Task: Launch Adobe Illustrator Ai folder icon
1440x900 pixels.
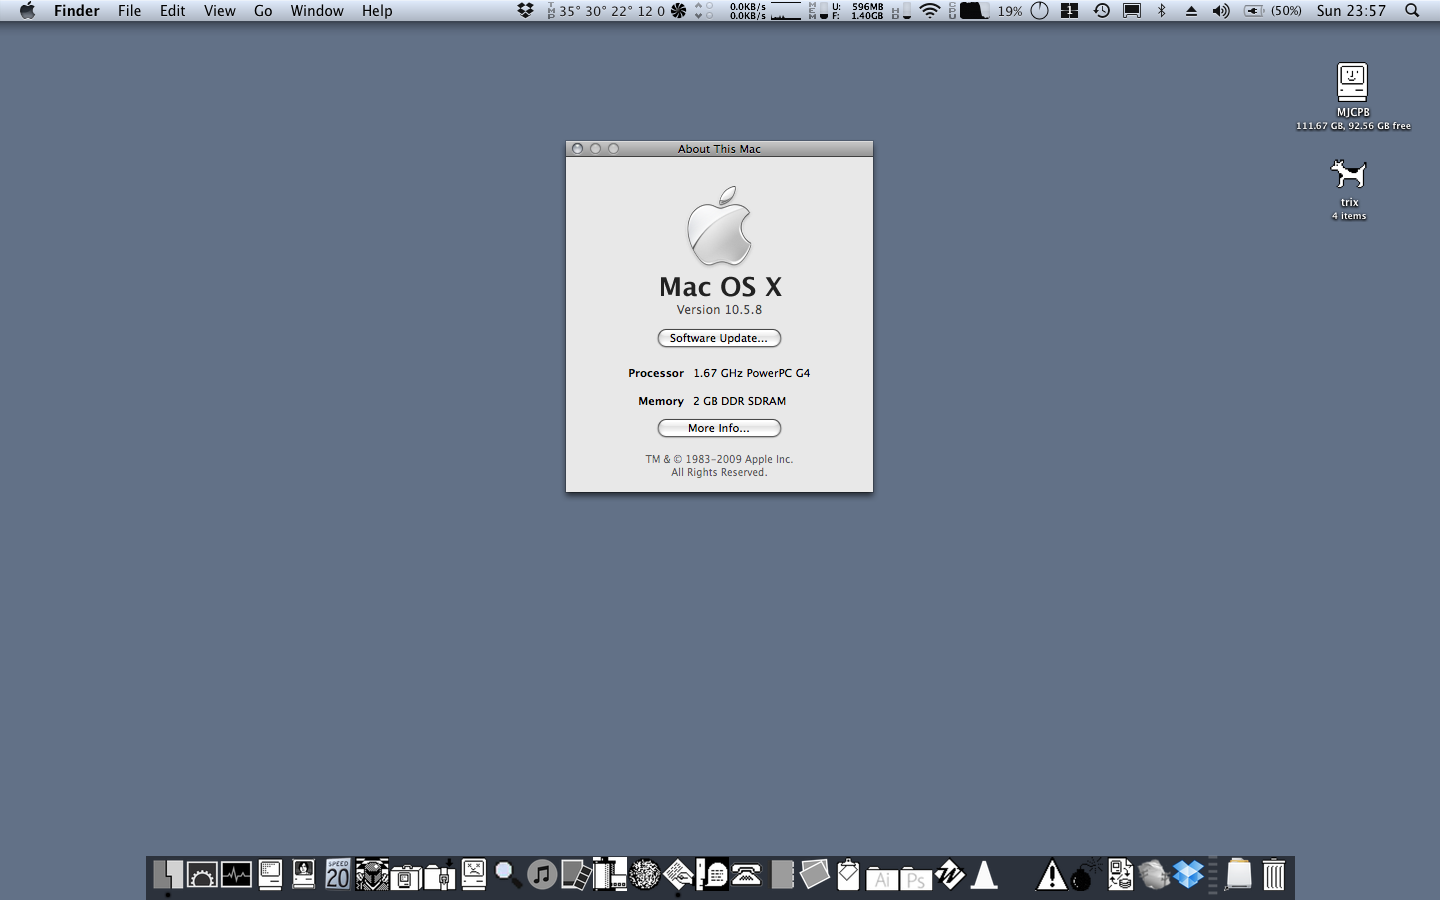Action: point(881,877)
